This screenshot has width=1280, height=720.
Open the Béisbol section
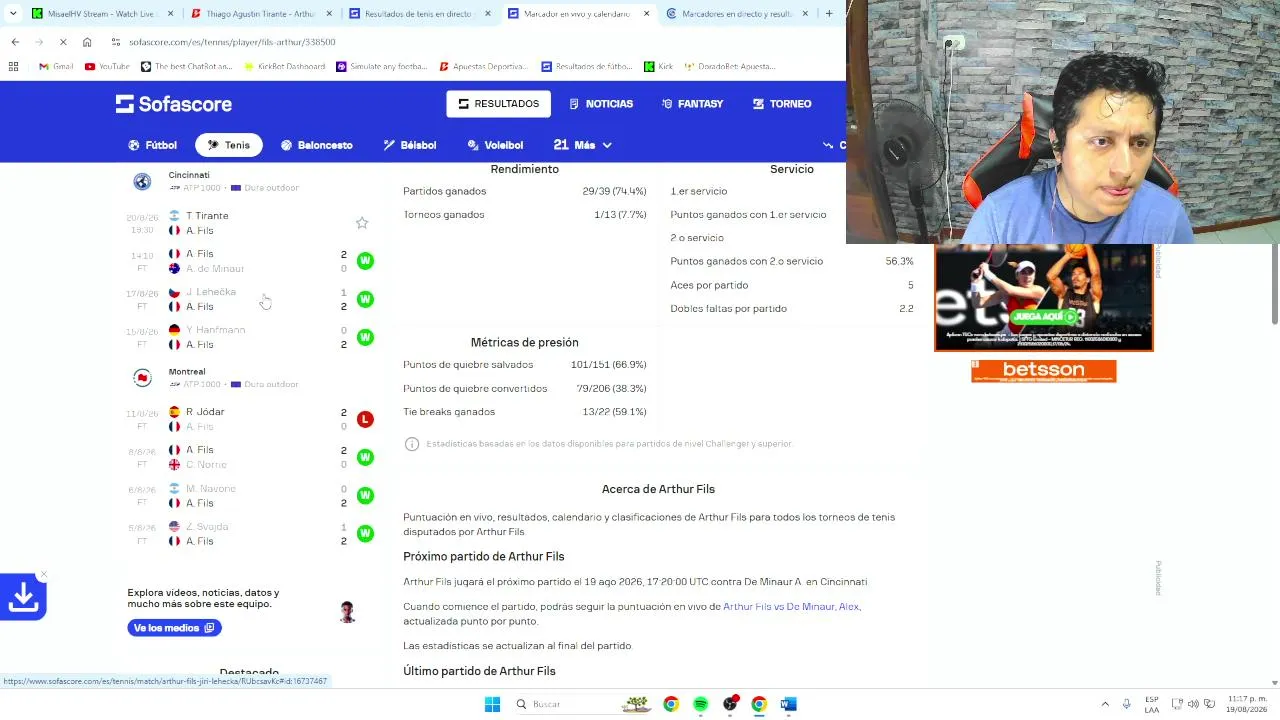click(x=410, y=145)
